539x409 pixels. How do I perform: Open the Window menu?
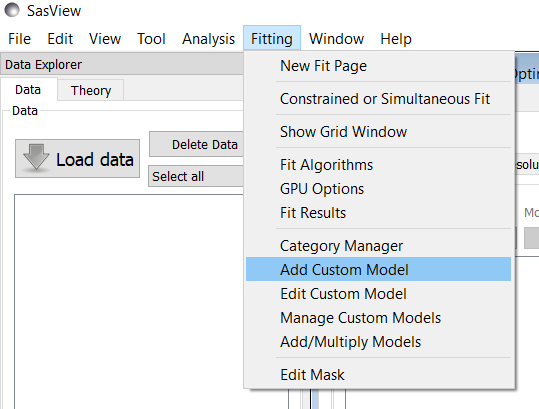click(x=336, y=38)
